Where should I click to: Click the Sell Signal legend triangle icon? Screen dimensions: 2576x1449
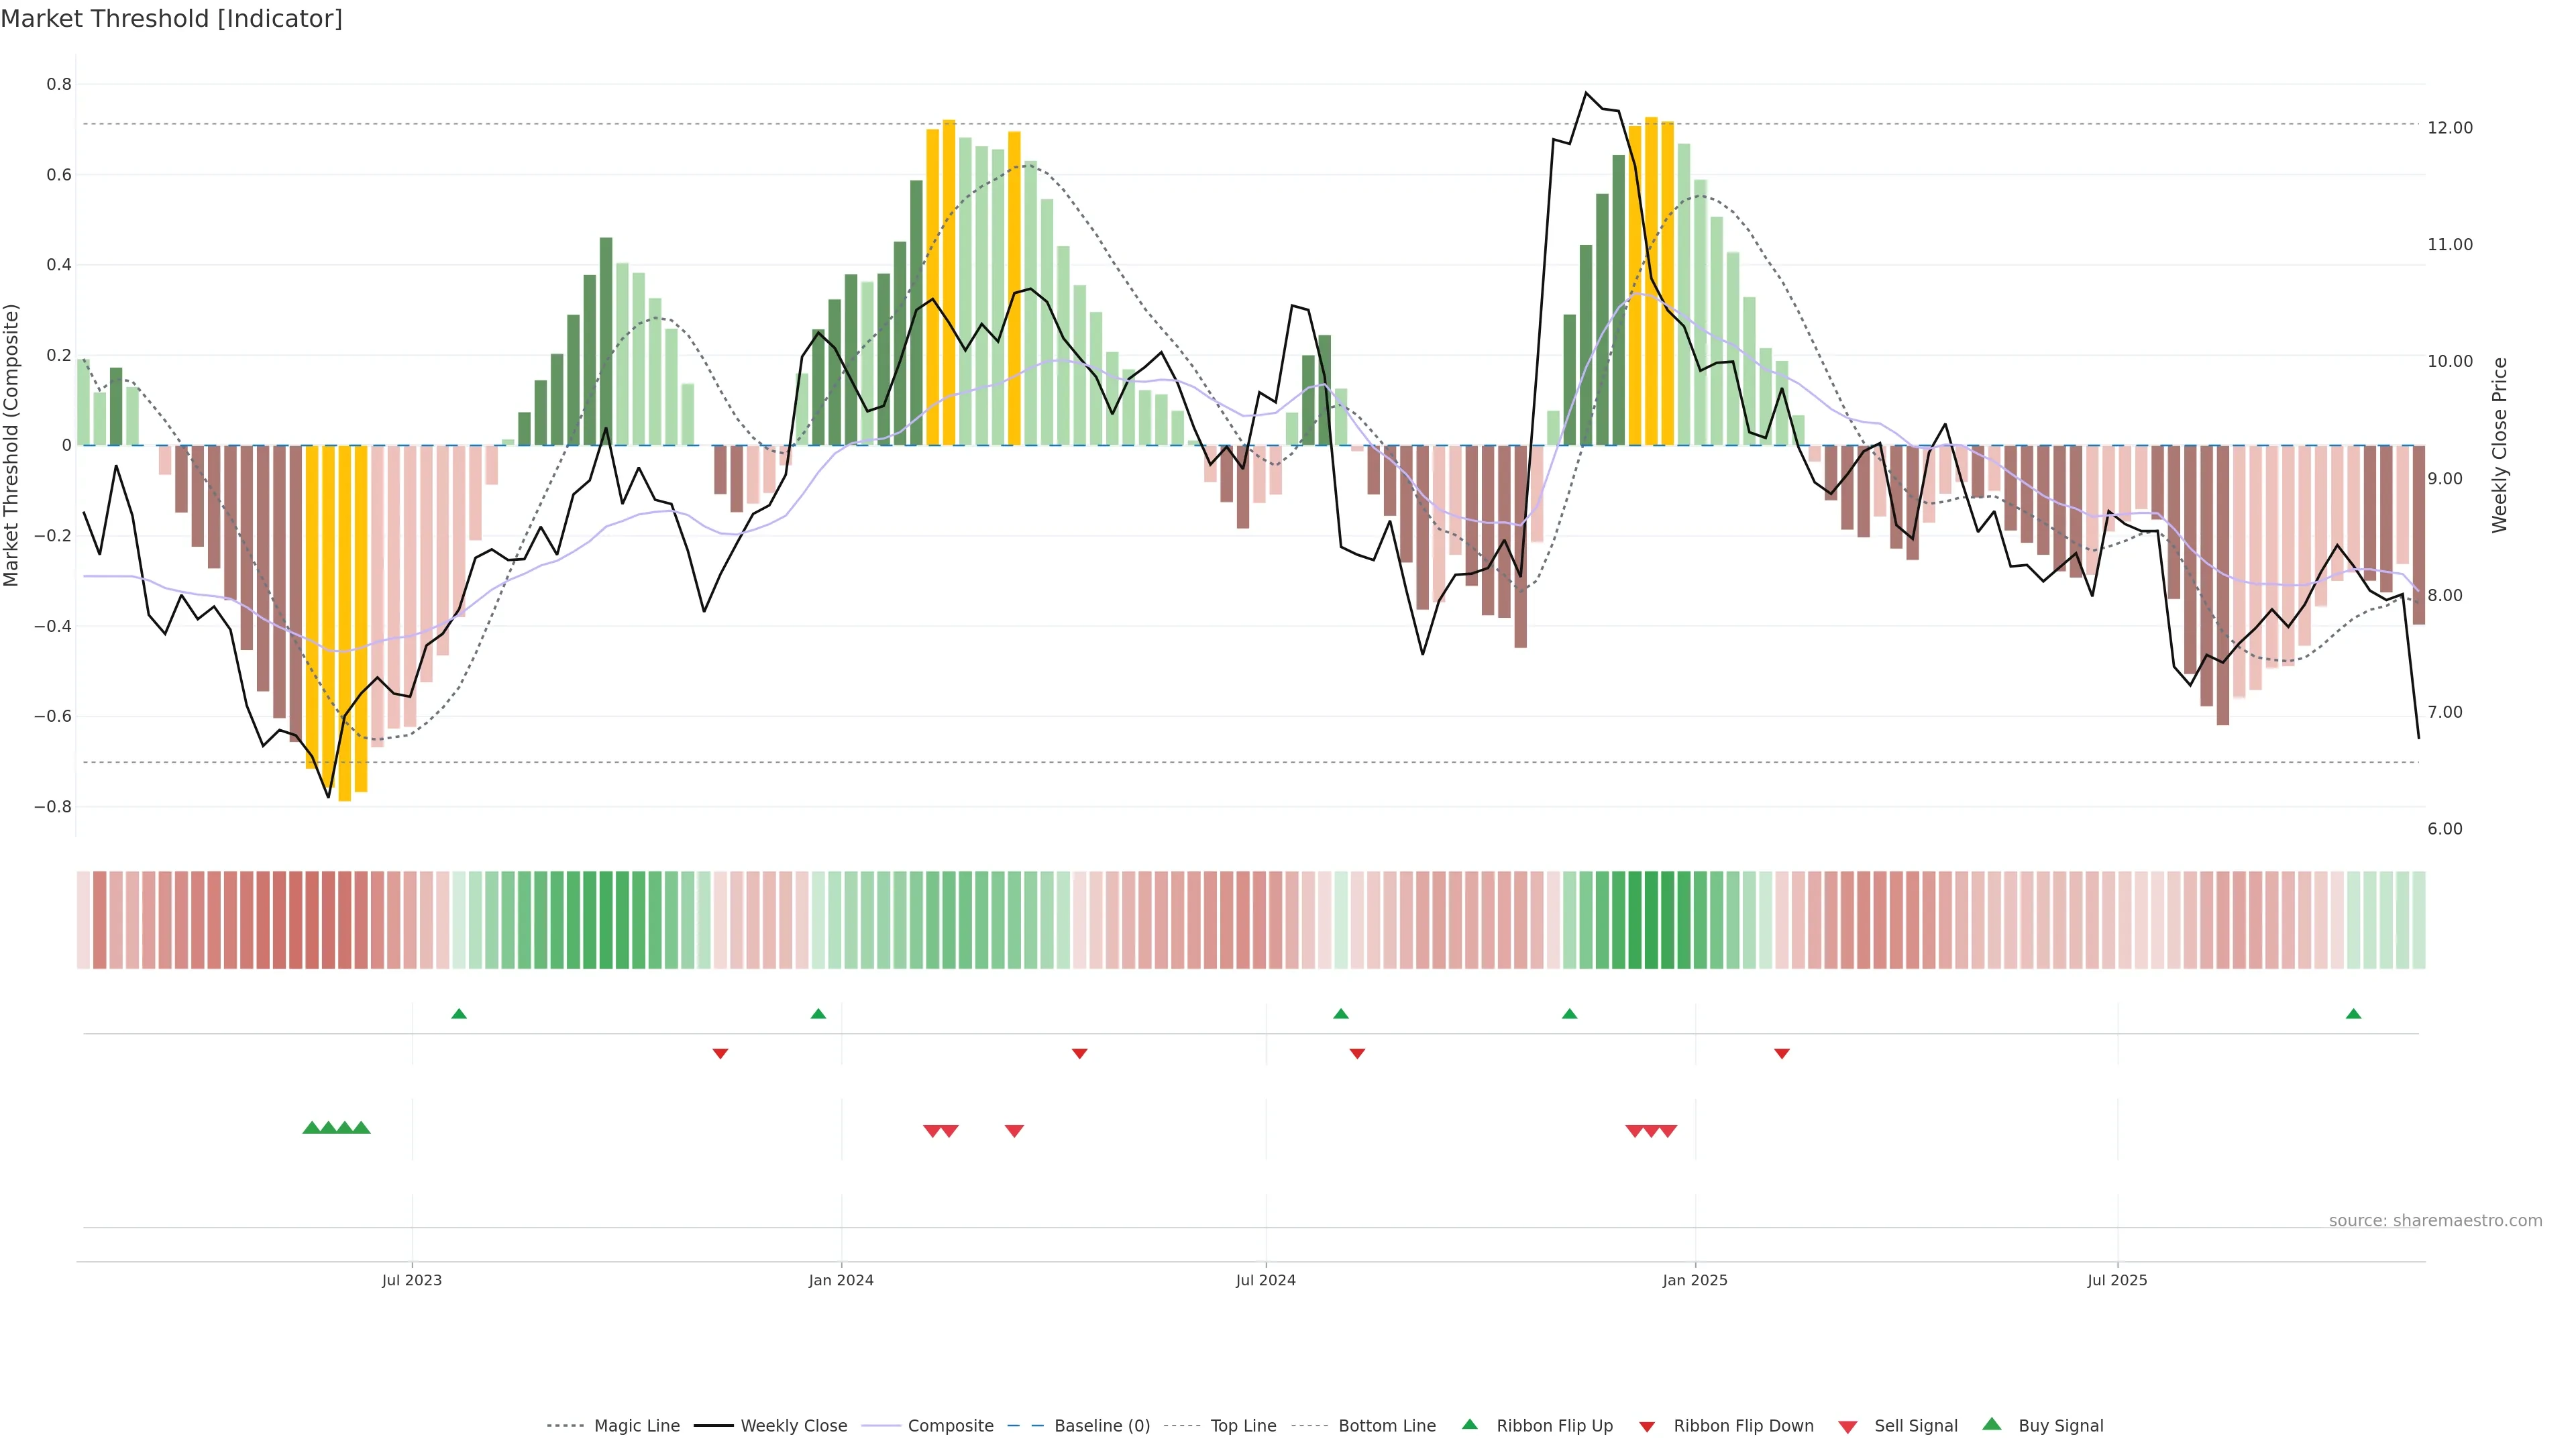point(1847,1426)
